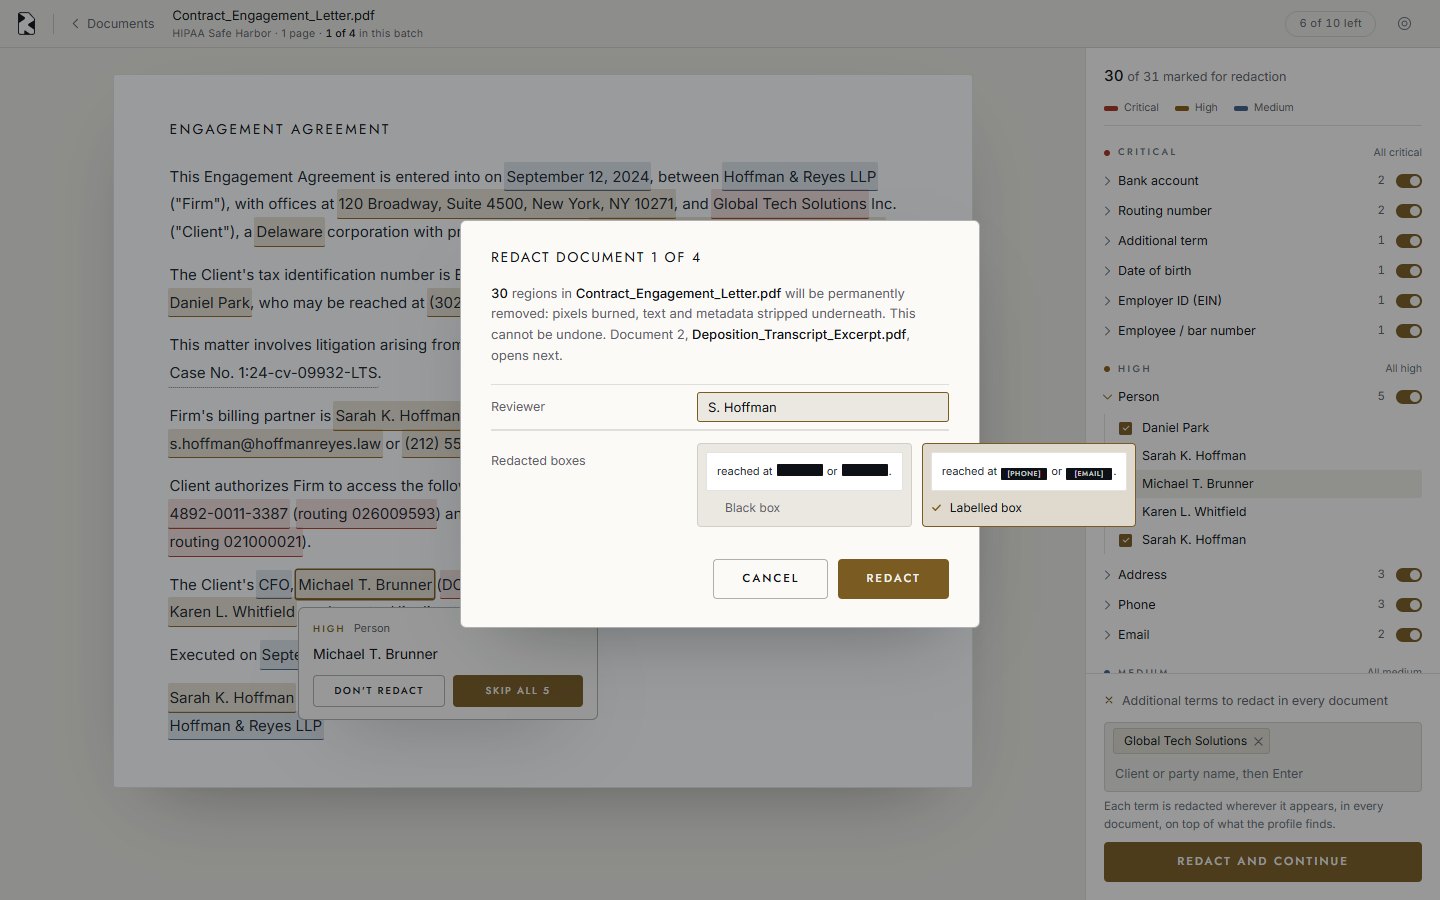Click Don't Redact in the popup
Image resolution: width=1440 pixels, height=900 pixels.
coord(379,691)
